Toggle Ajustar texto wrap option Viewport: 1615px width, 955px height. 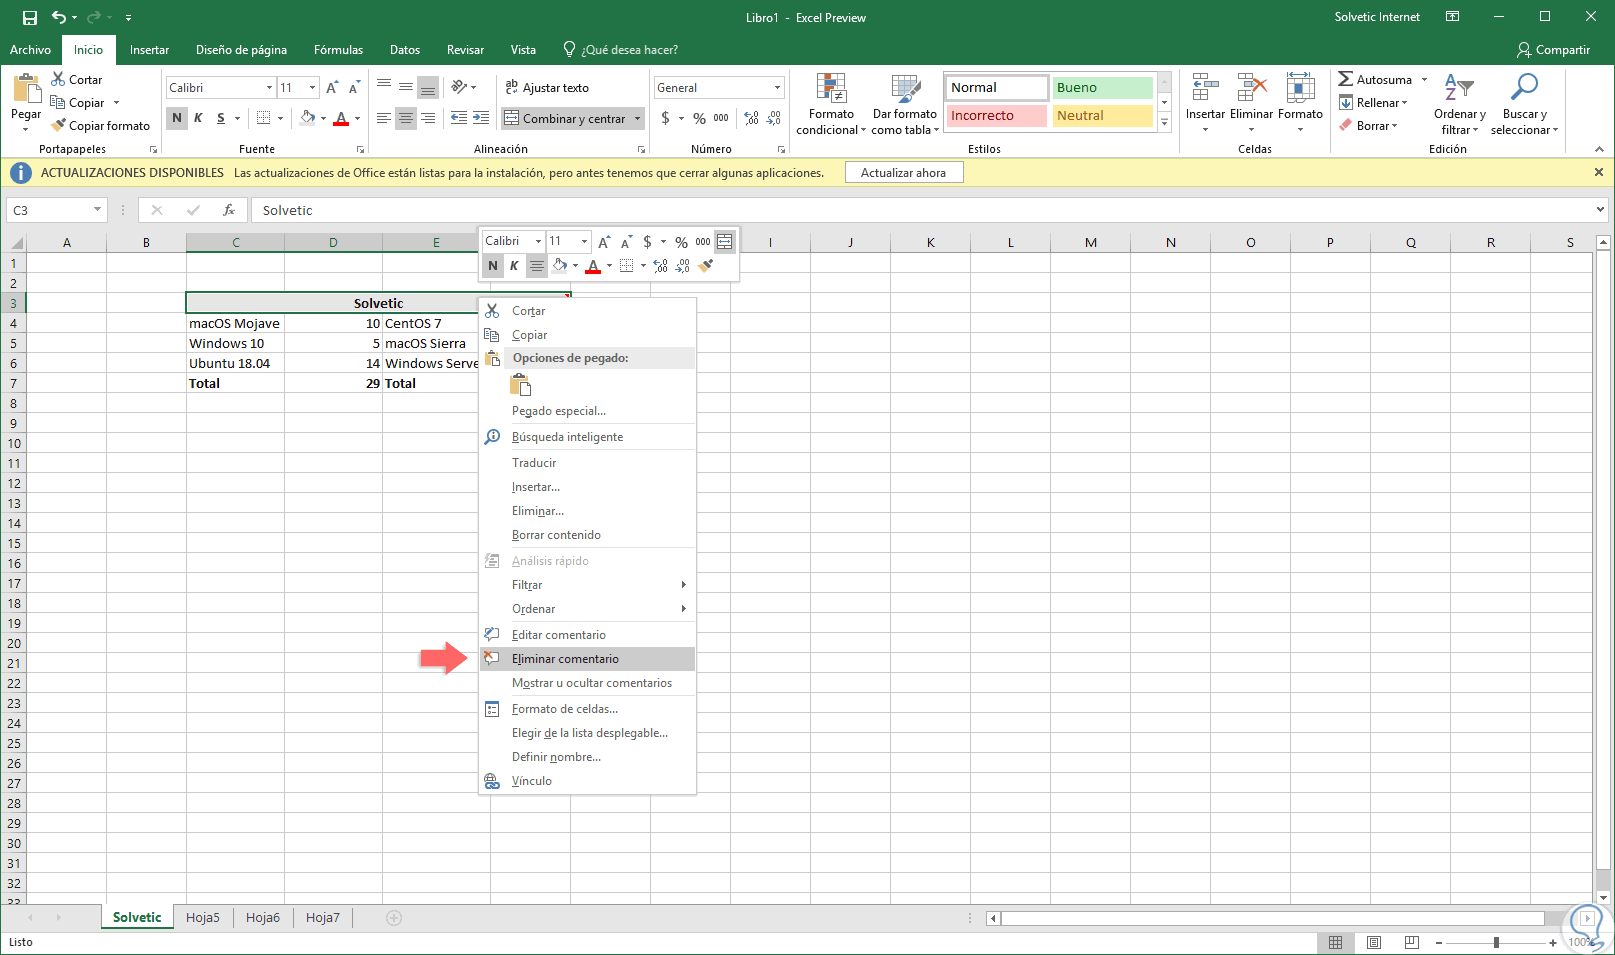[547, 88]
